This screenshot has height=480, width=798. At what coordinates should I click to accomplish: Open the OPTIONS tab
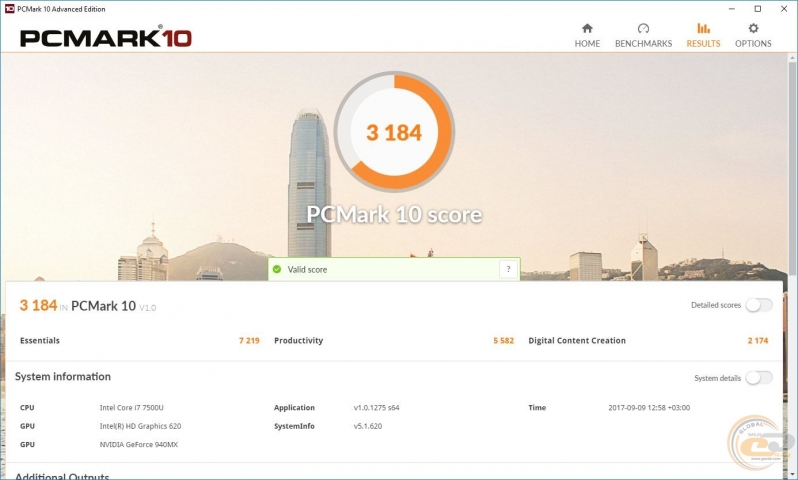tap(753, 36)
